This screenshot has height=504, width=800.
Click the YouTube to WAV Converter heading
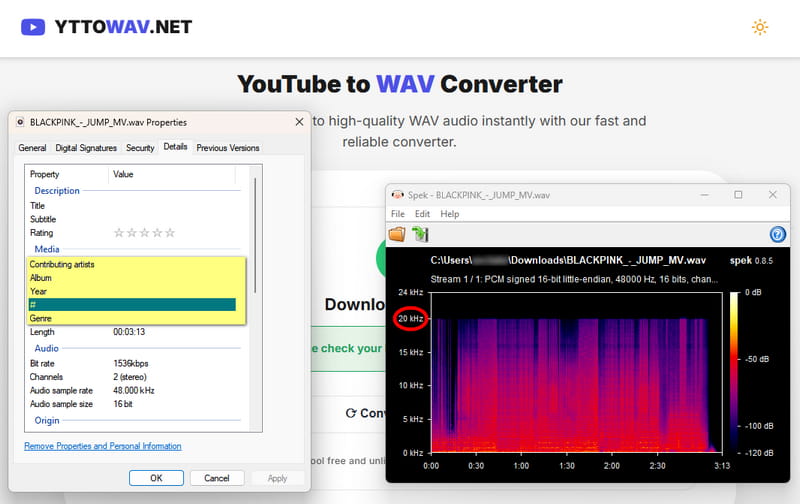(x=400, y=84)
